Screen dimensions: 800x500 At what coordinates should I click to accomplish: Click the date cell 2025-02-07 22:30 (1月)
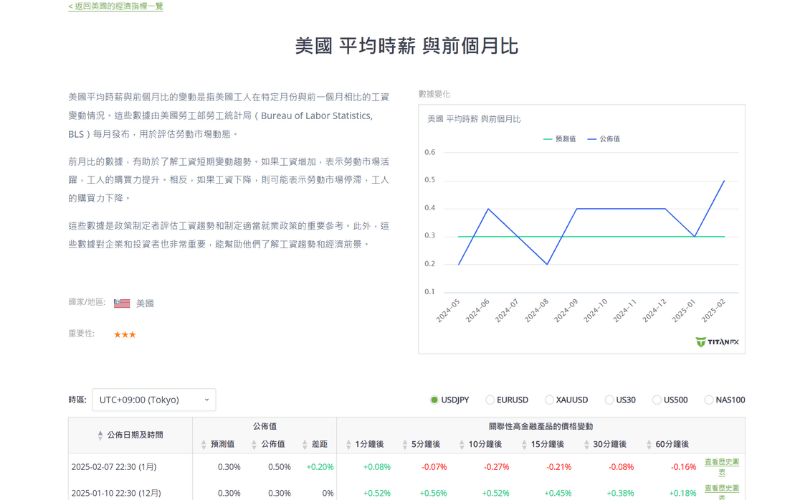pos(114,467)
